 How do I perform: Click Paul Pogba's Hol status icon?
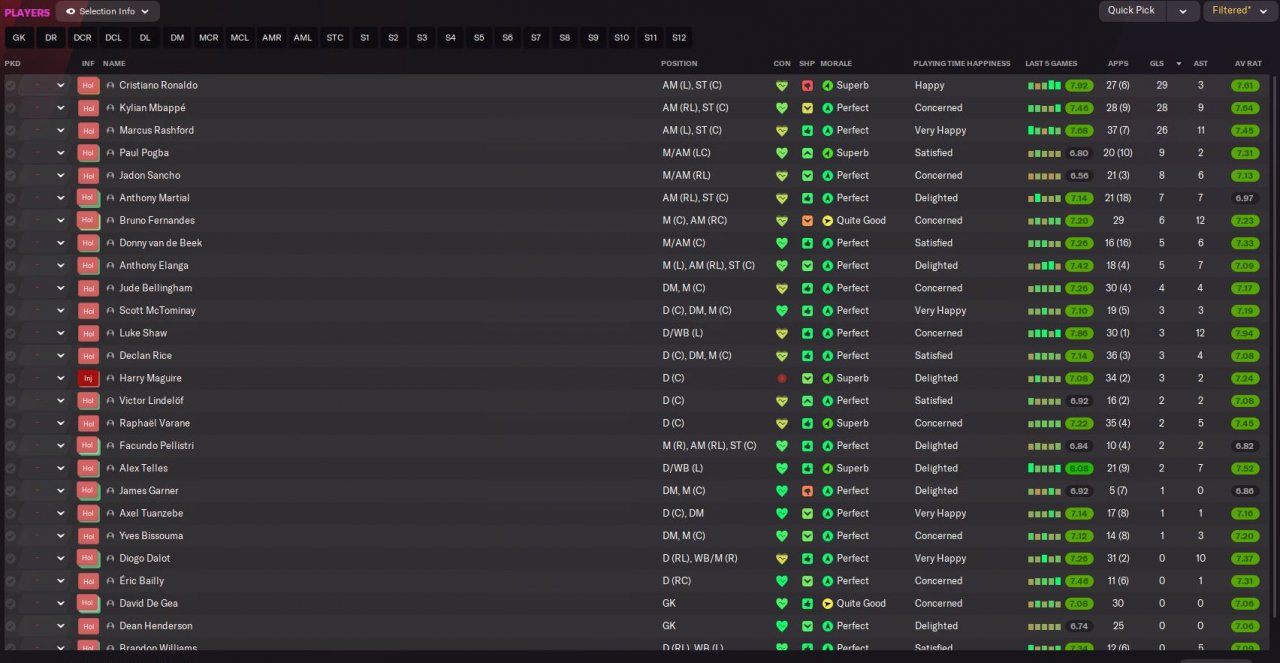[88, 153]
